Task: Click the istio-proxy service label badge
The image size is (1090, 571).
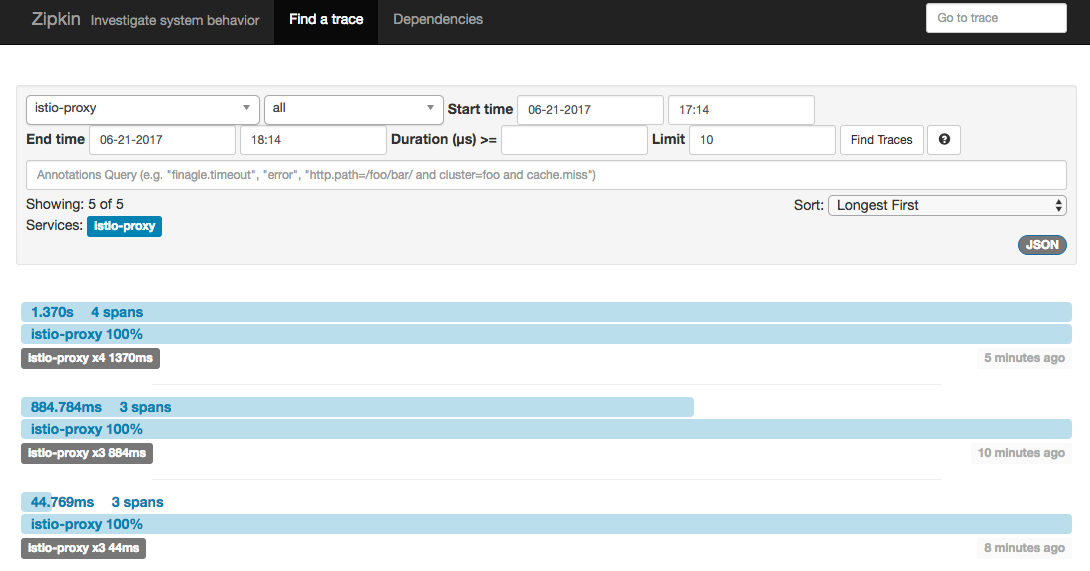Action: [x=124, y=226]
